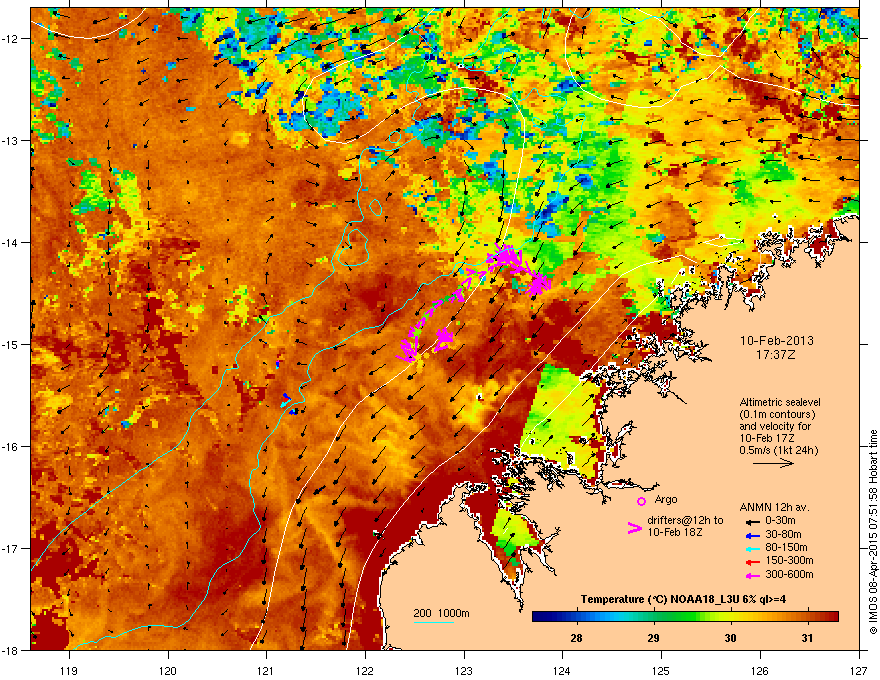The width and height of the screenshot is (880, 680).
Task: Click the blue 30-80m arrow legend icon
Action: (752, 535)
